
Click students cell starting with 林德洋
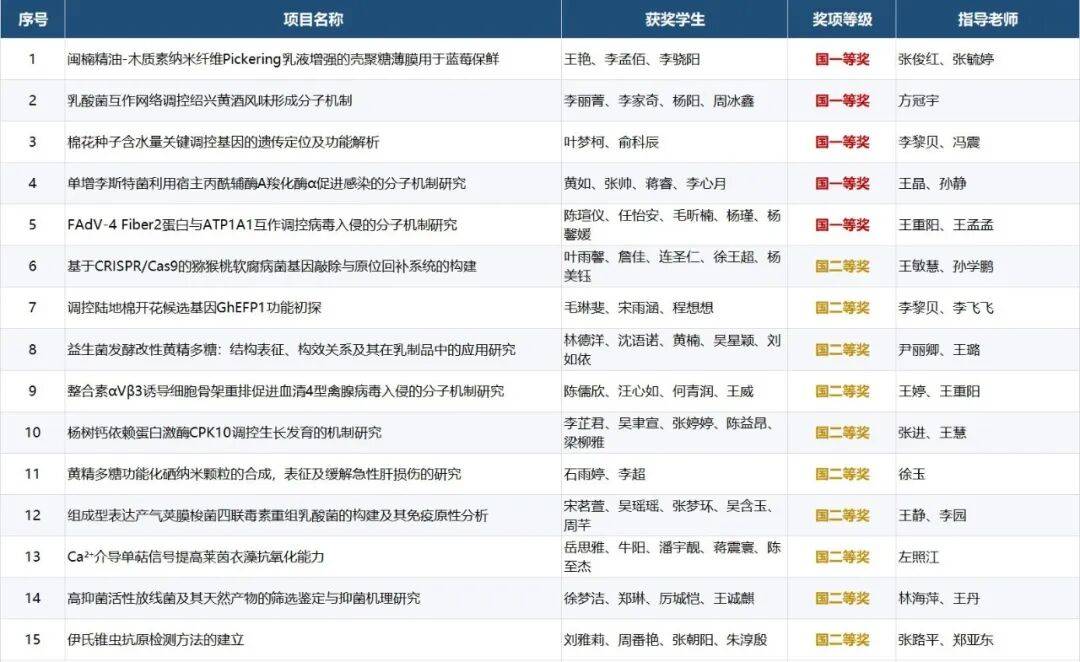(x=672, y=349)
